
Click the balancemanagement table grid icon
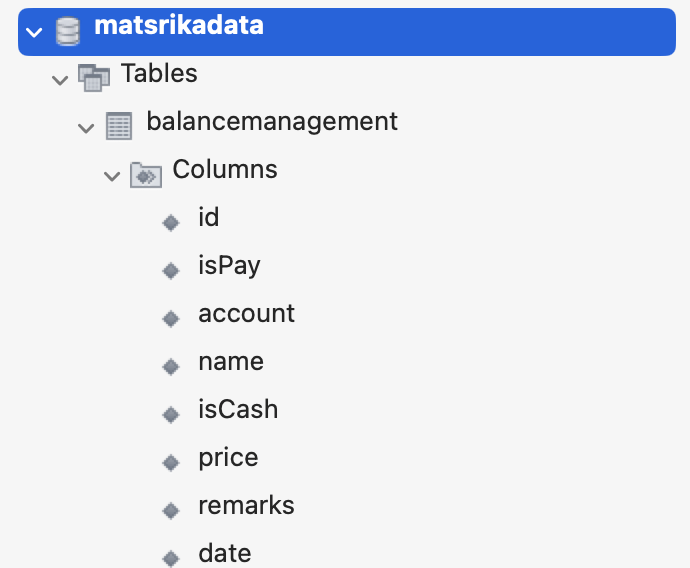[x=119, y=125]
